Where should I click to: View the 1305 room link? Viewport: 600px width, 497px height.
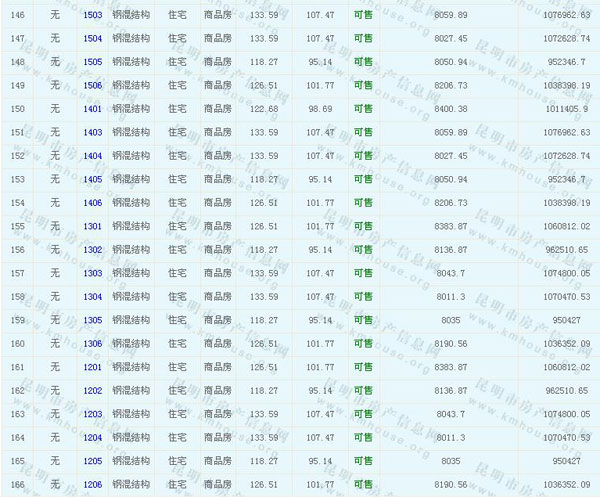coord(92,320)
